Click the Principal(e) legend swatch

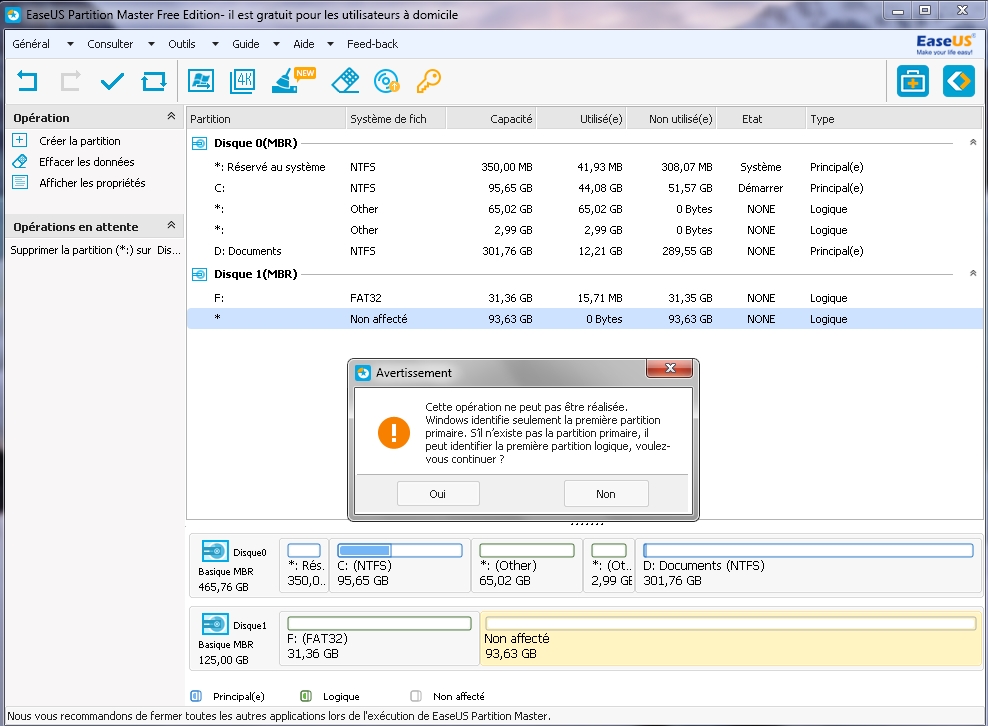(x=196, y=696)
